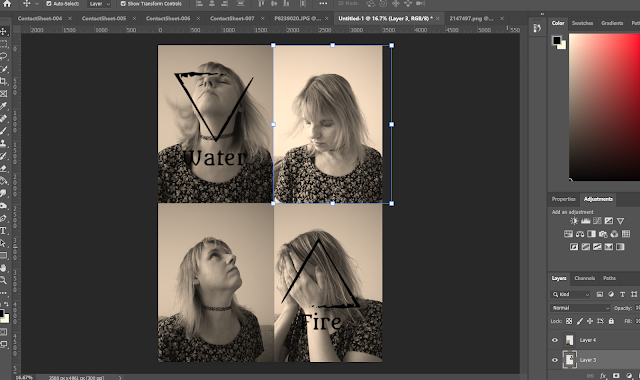The width and height of the screenshot is (640, 380).
Task: Hide Layer 4 visibility eye
Action: pos(555,340)
